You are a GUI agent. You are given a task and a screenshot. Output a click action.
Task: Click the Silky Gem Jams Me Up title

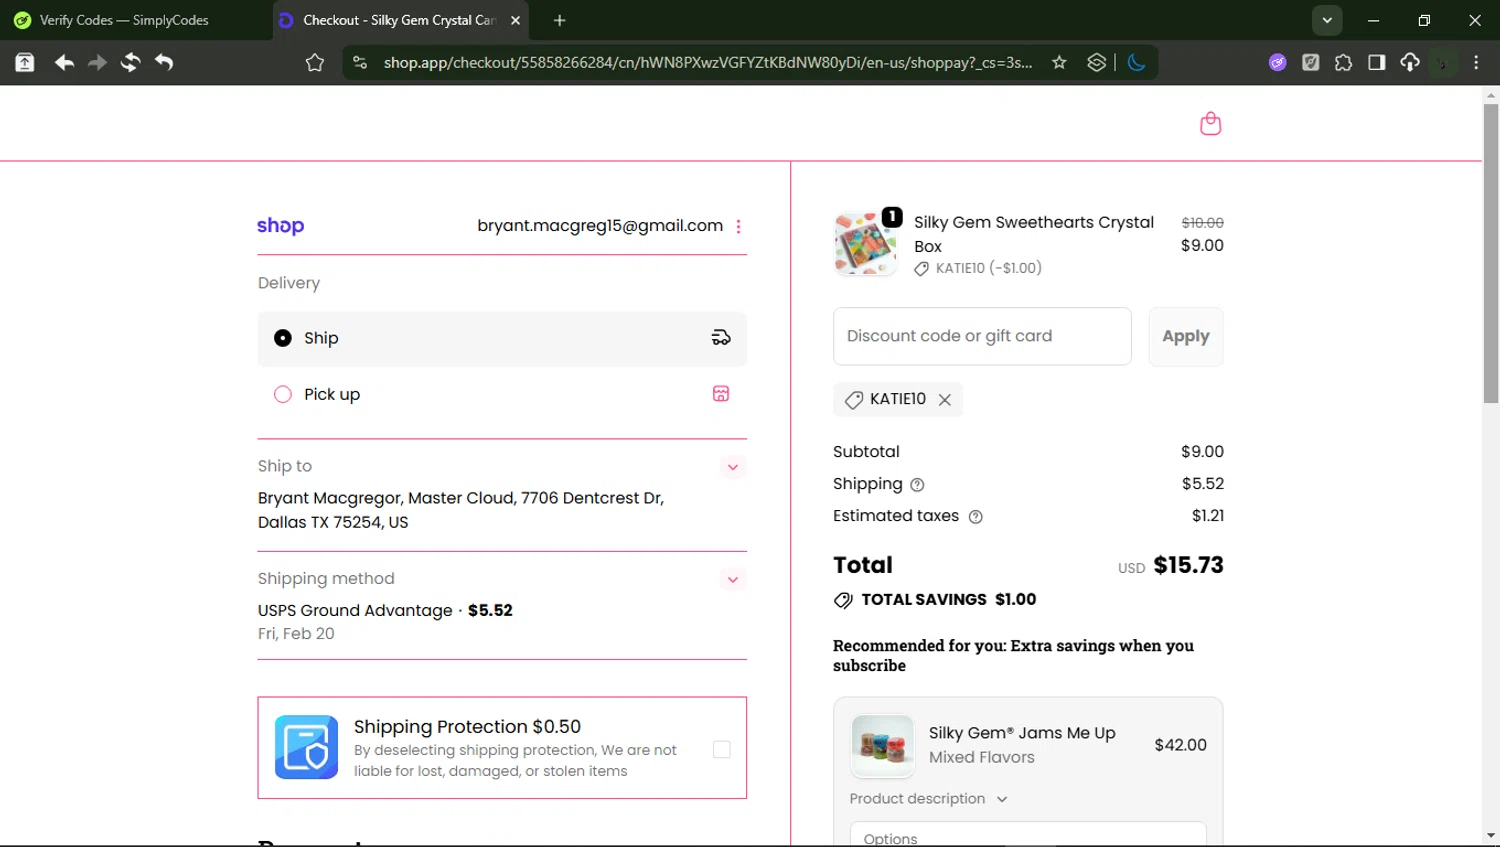click(1022, 733)
